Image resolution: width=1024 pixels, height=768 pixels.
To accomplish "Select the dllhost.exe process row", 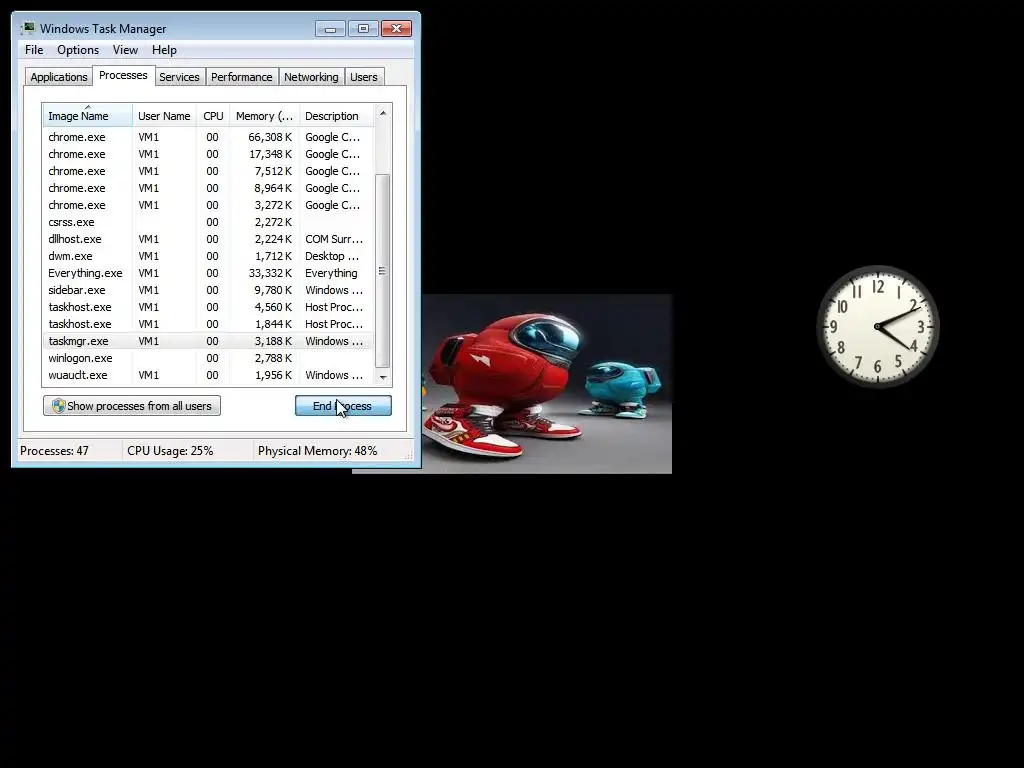I will click(x=208, y=239).
